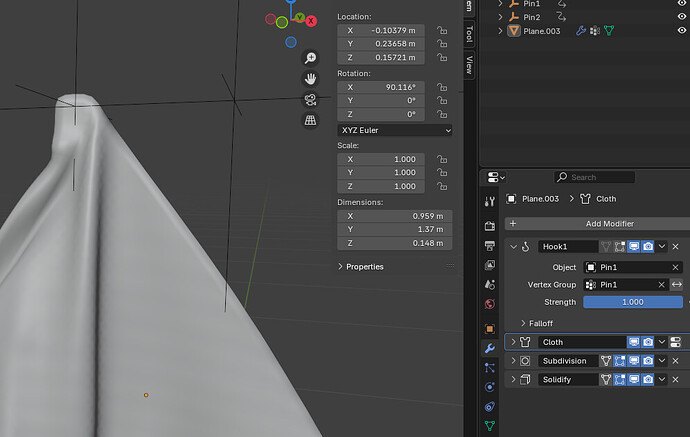Select the pan view hand icon

[x=310, y=79]
